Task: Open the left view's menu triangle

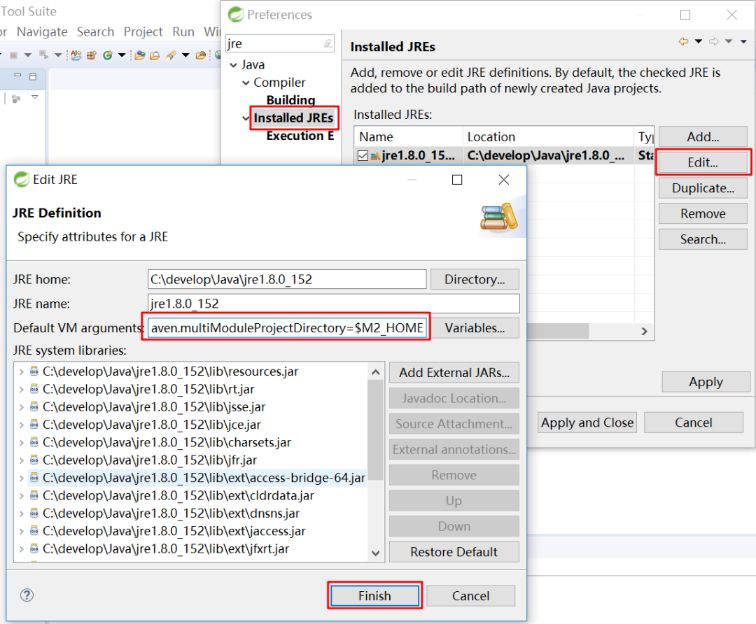Action: pyautogui.click(x=35, y=97)
